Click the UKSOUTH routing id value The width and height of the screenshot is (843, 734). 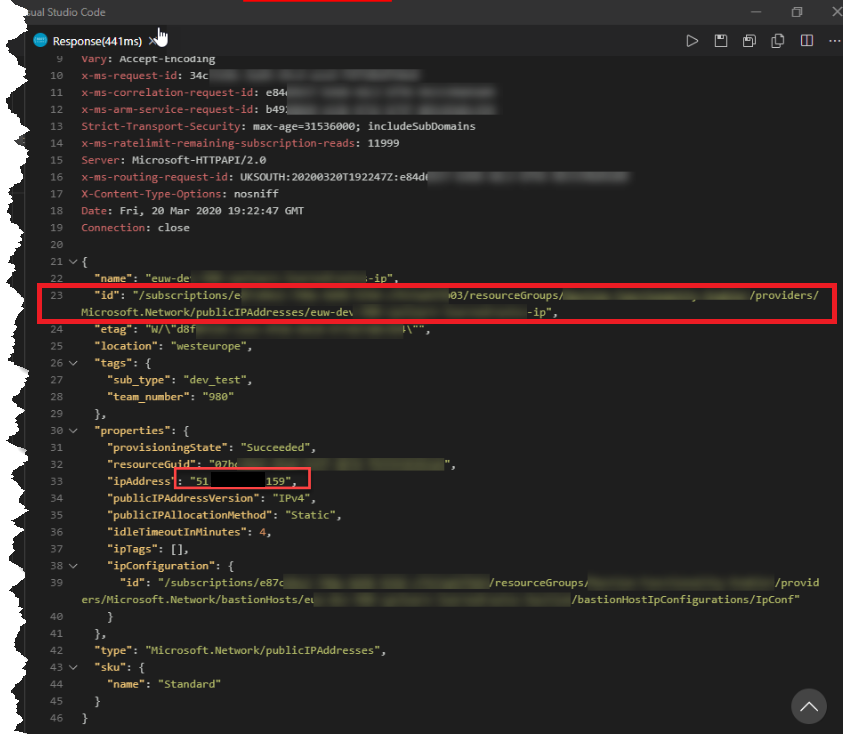(x=333, y=177)
